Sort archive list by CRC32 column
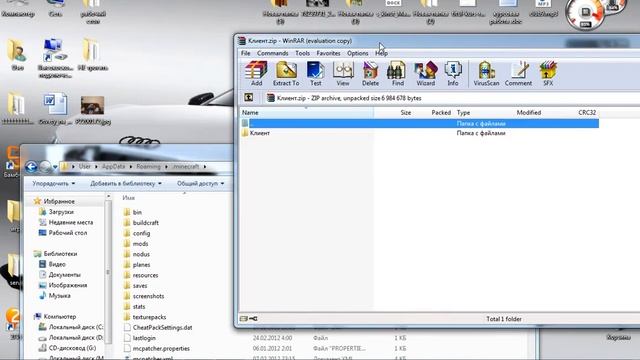Viewport: 640px width, 360px height. click(587, 113)
